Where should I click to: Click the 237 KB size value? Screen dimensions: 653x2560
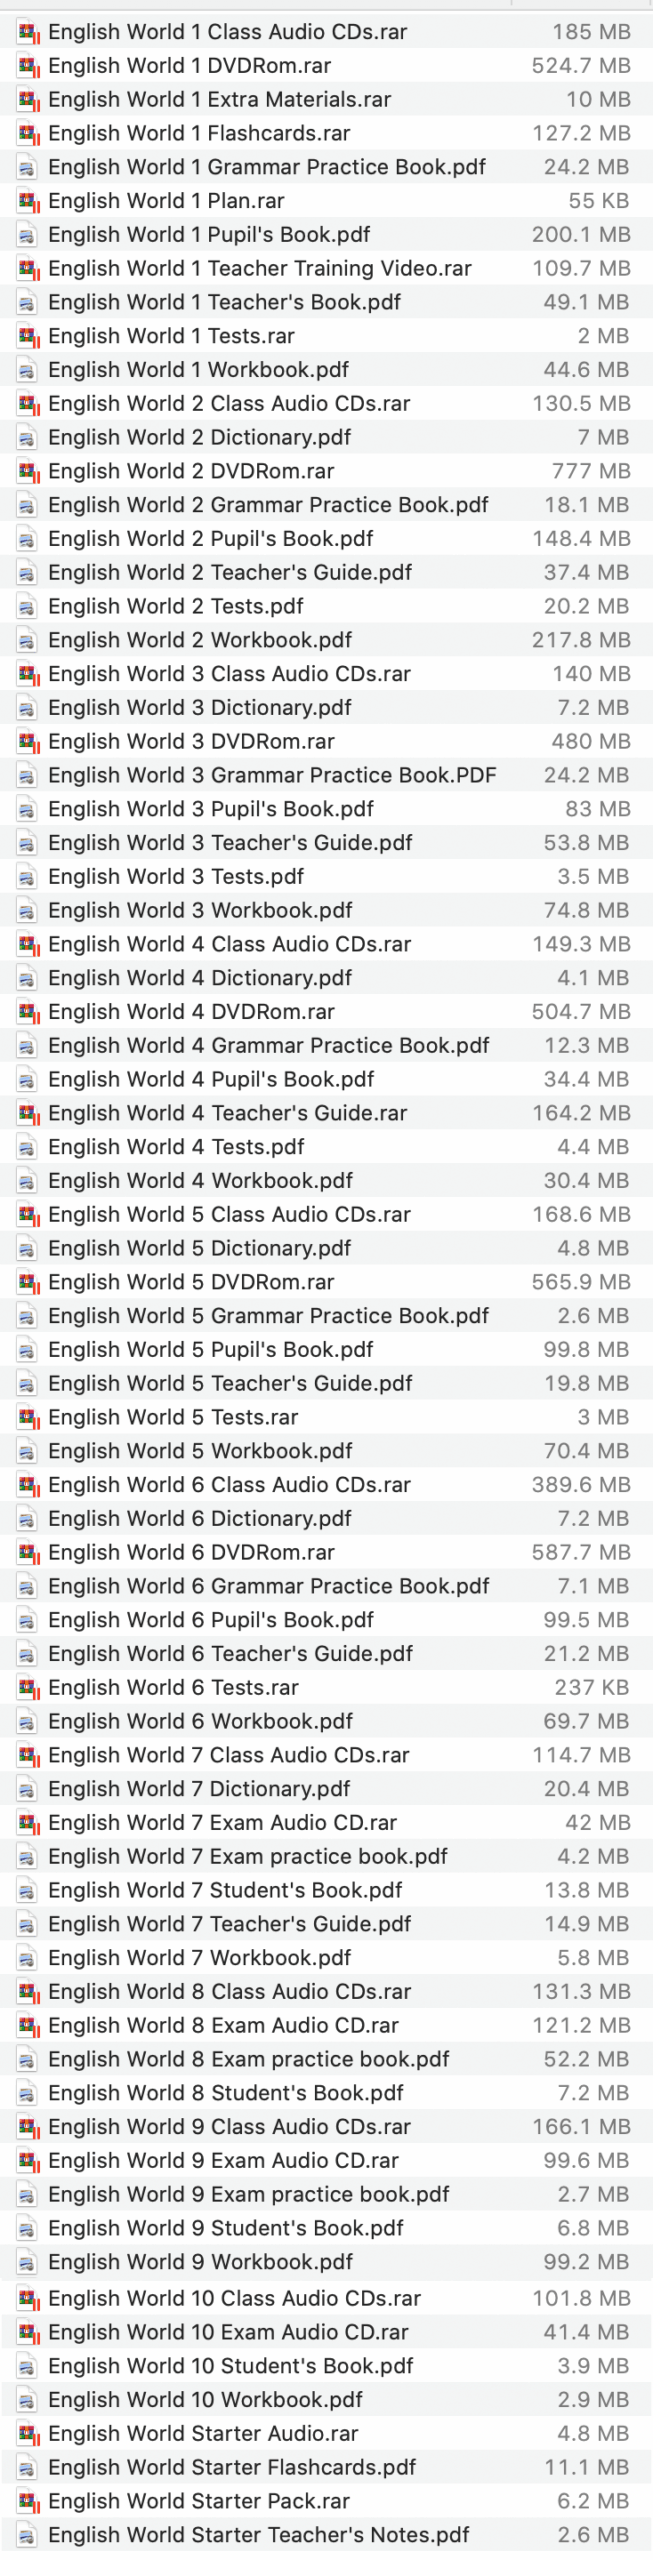(592, 1688)
